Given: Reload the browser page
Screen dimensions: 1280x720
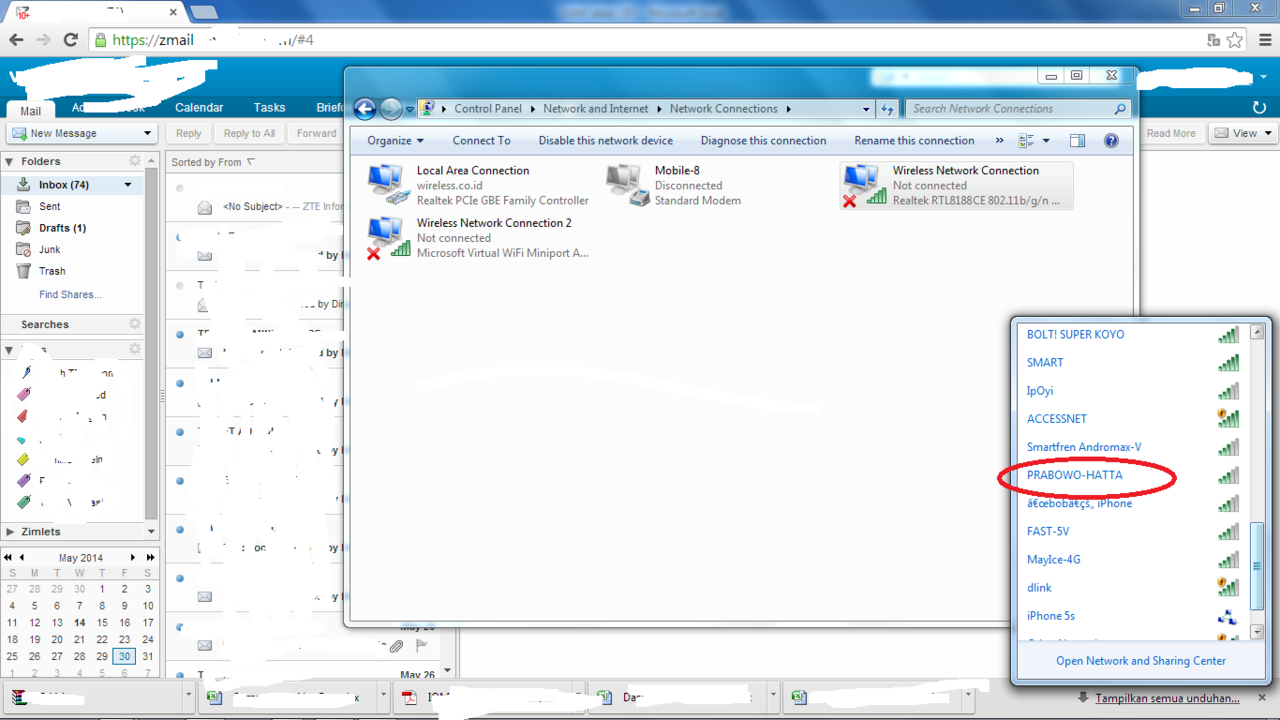Looking at the screenshot, I should [70, 40].
